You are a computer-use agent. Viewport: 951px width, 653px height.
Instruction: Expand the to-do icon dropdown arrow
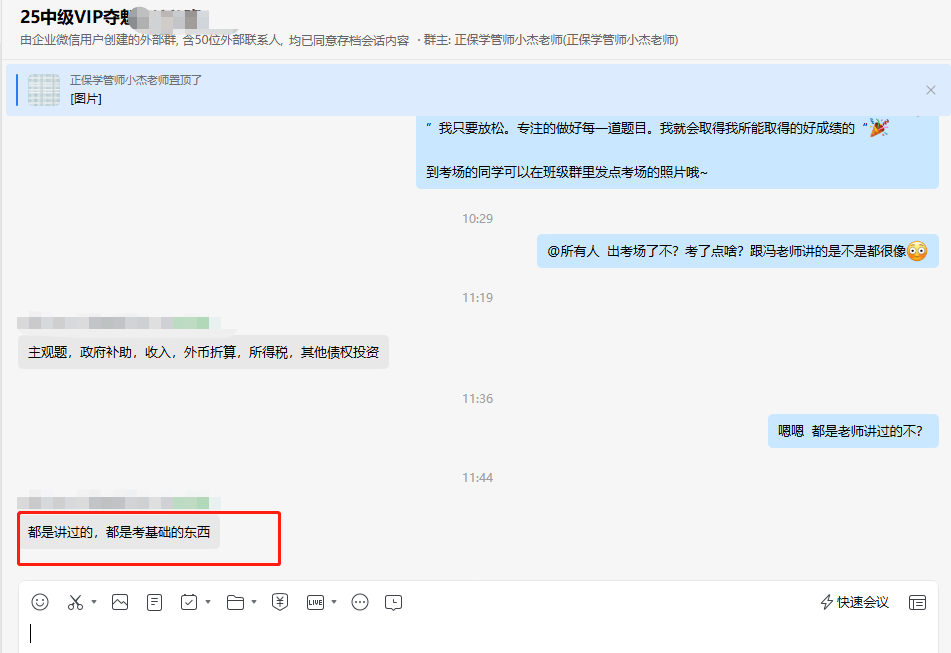coord(207,602)
